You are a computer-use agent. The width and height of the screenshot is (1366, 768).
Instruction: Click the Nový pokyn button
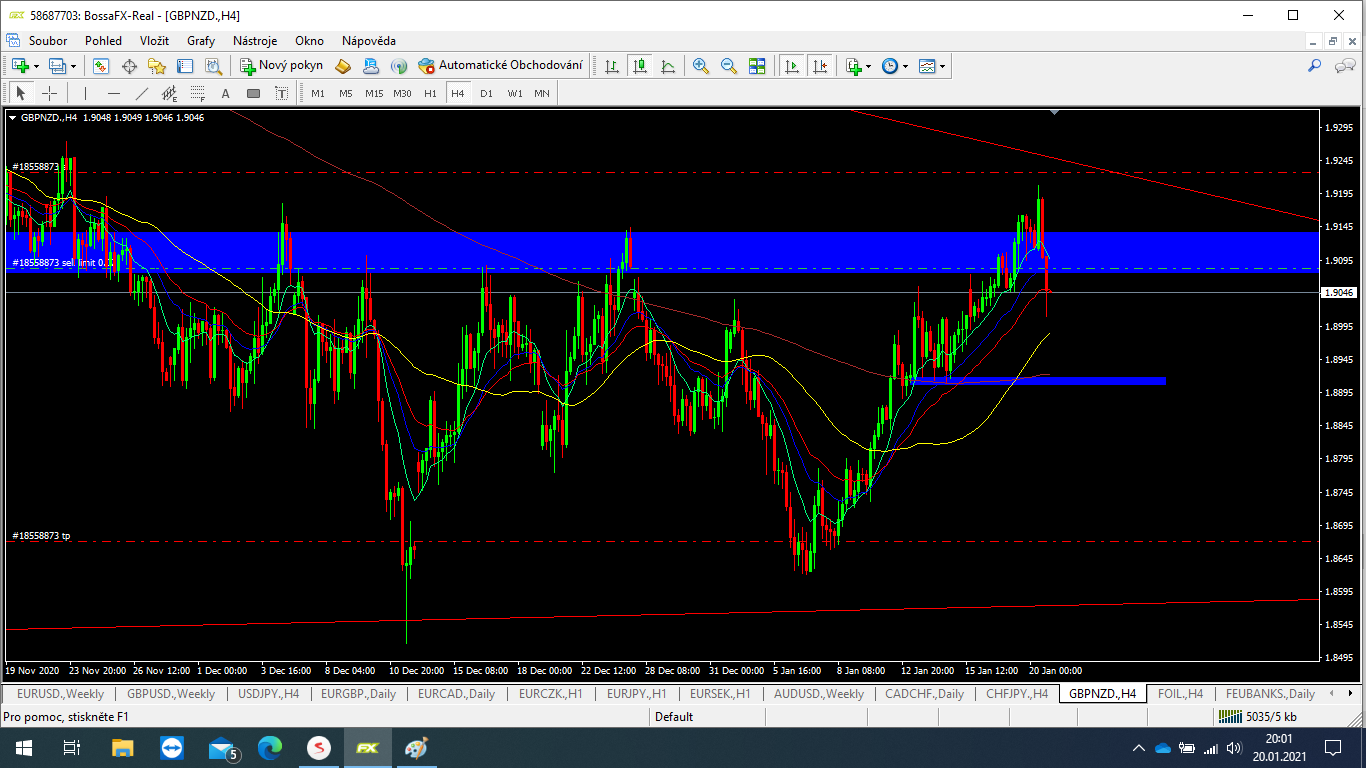pos(282,66)
